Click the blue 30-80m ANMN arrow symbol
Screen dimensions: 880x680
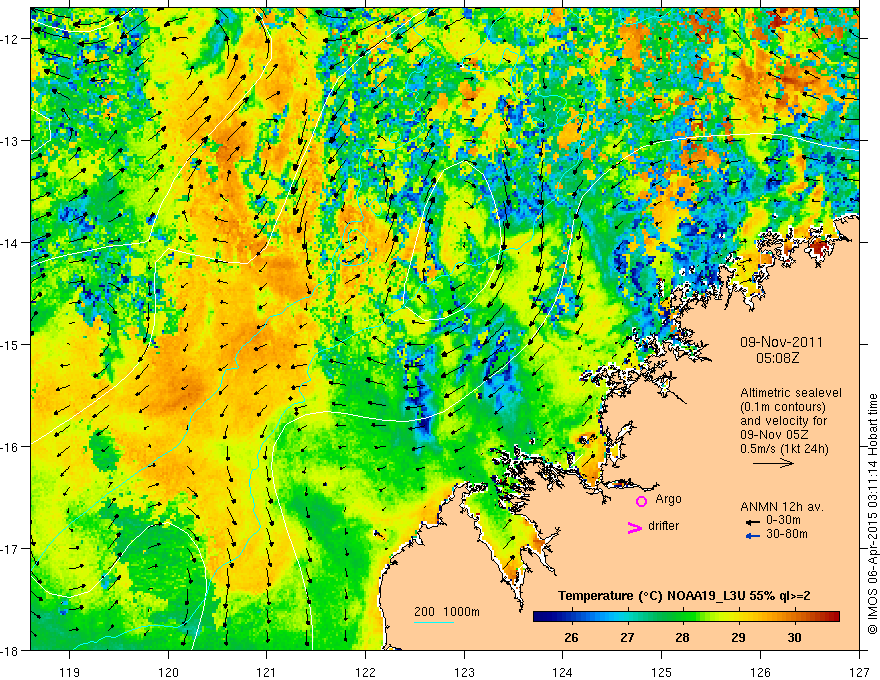tap(753, 536)
